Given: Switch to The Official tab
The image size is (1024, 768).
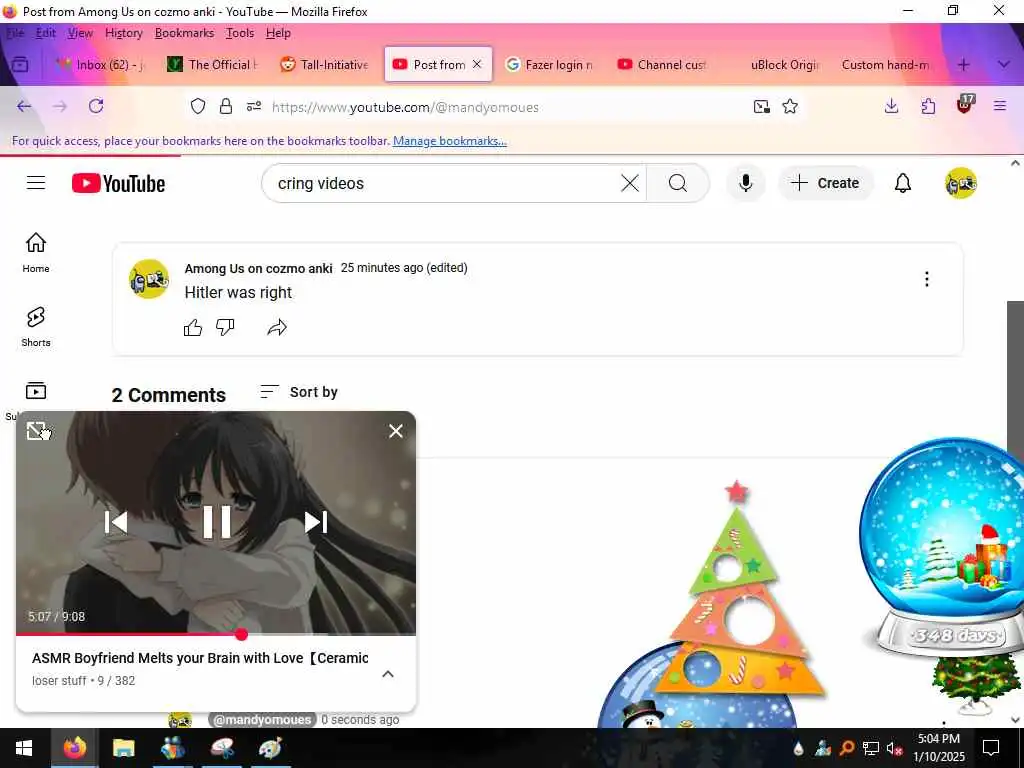Looking at the screenshot, I should tap(214, 65).
